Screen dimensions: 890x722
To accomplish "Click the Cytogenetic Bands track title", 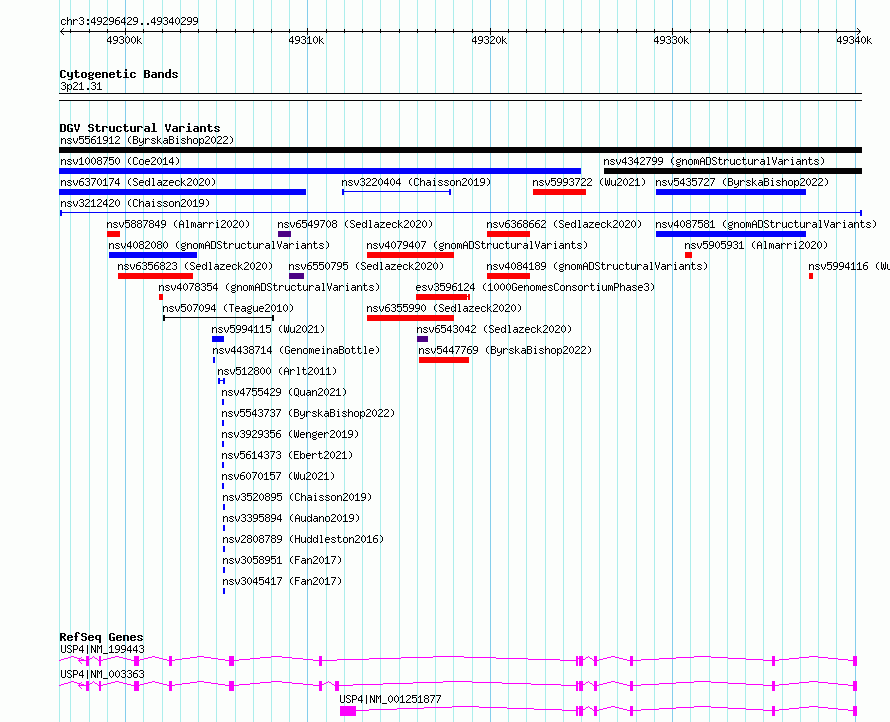I will [x=119, y=74].
